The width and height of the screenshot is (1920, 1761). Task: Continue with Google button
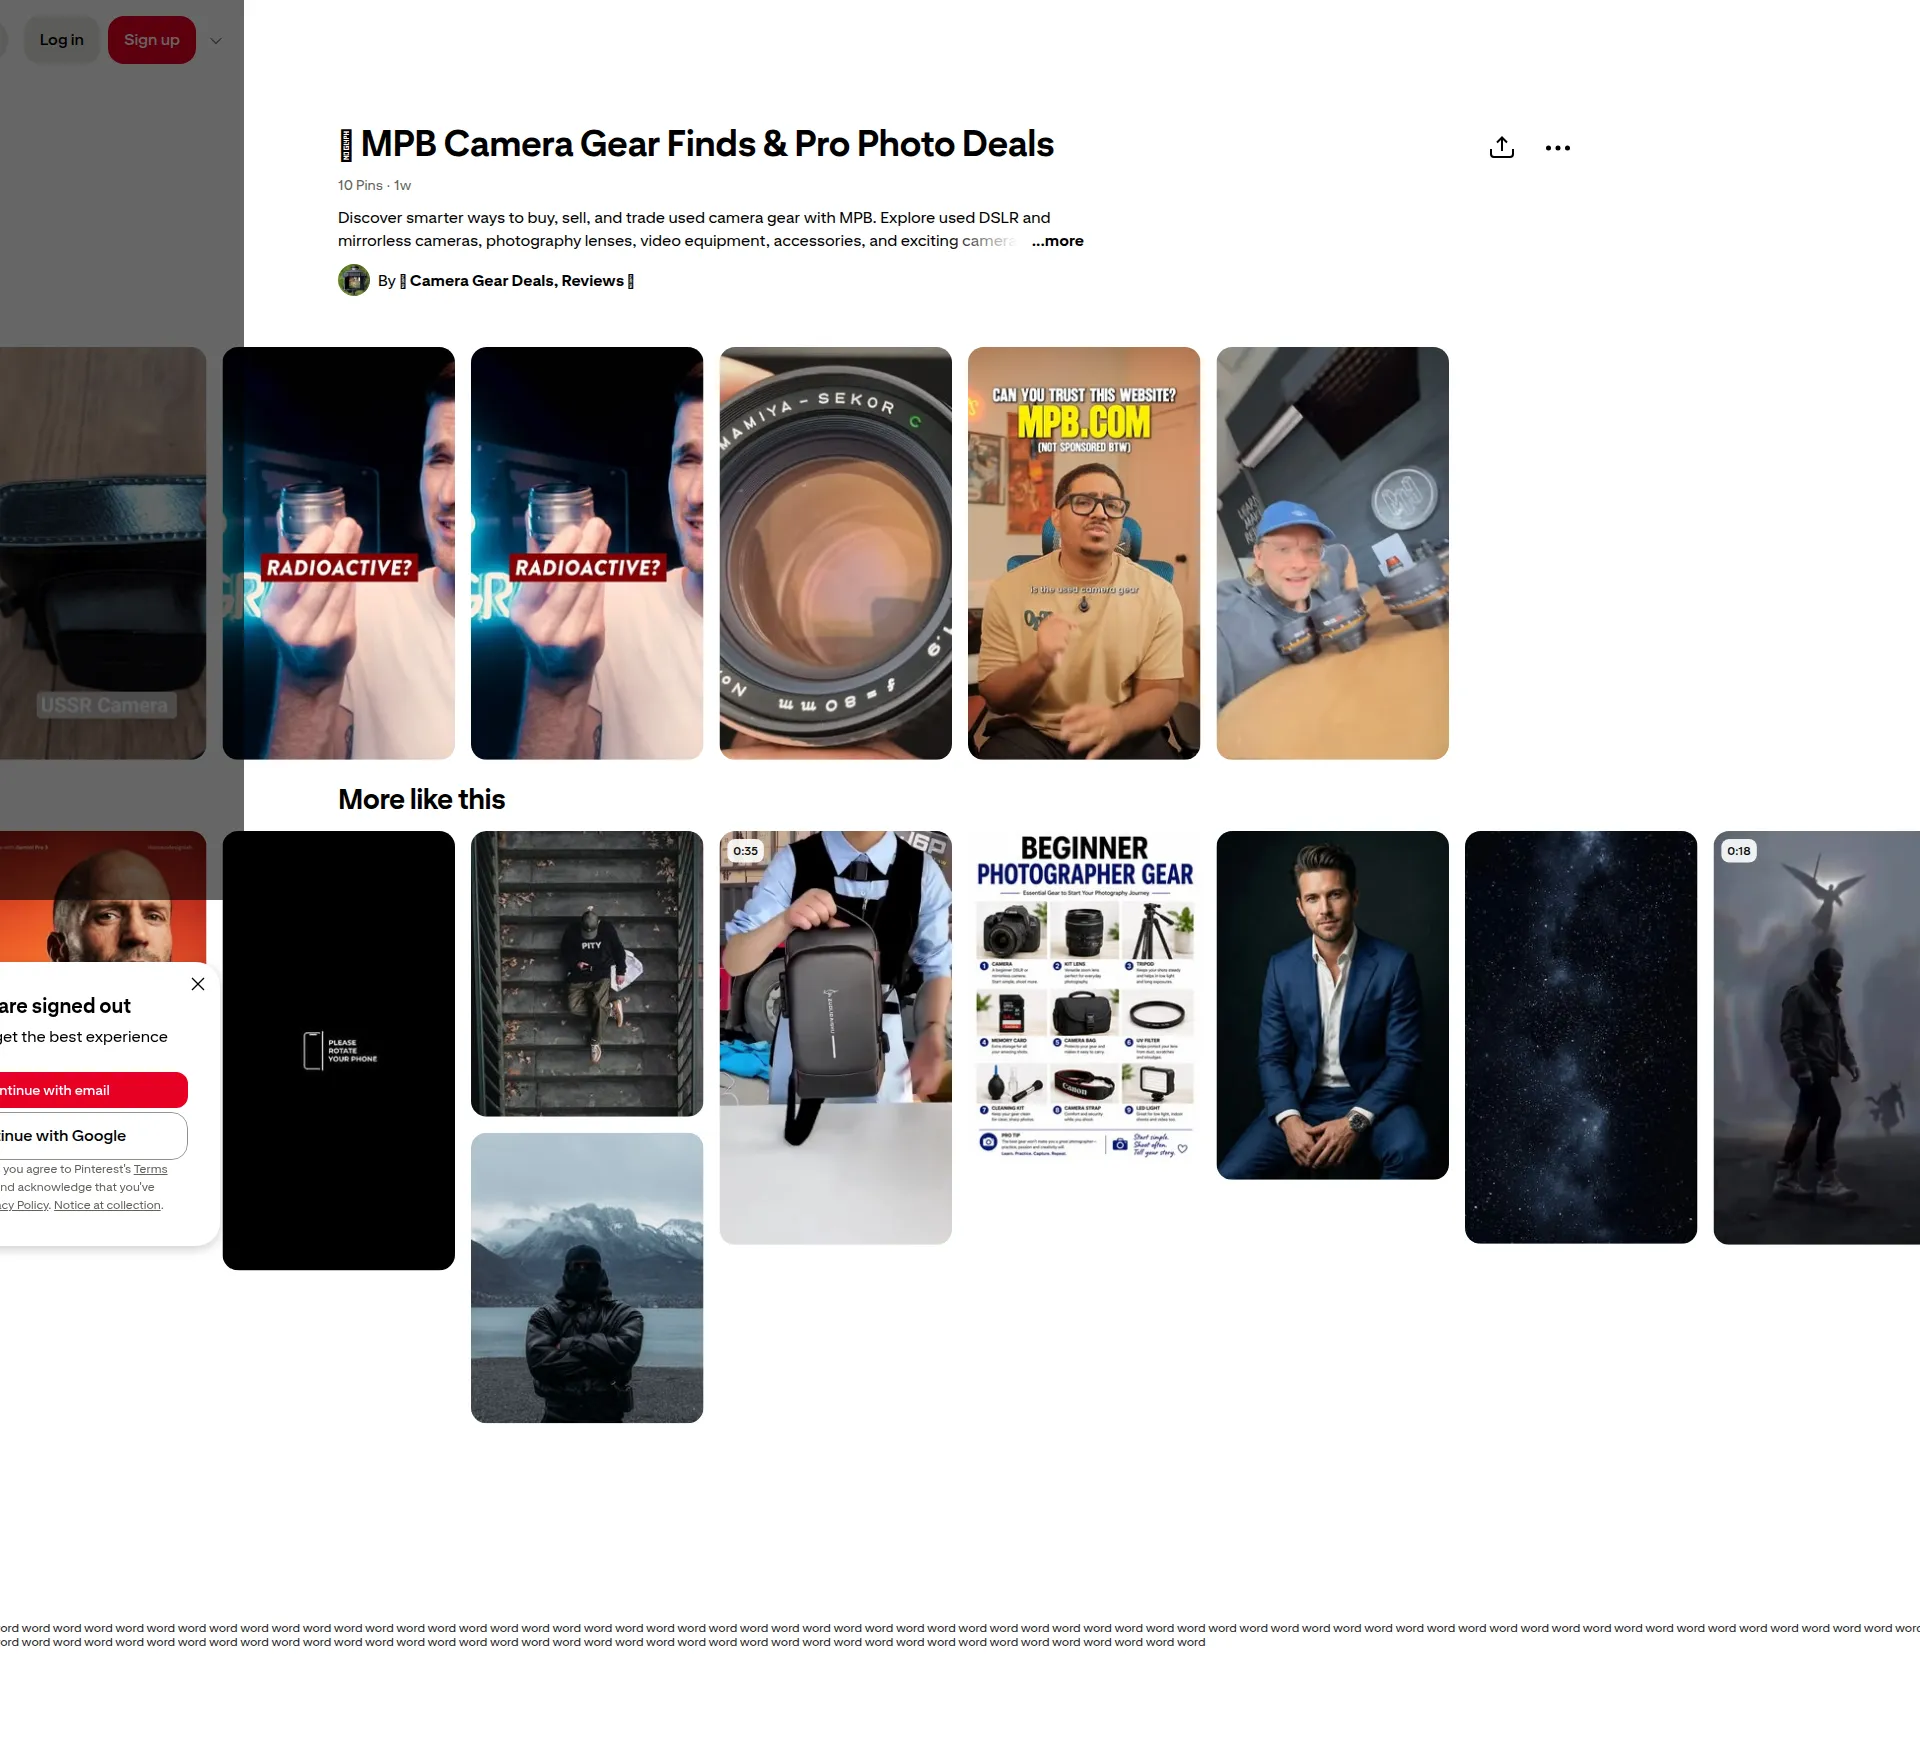(x=94, y=1136)
